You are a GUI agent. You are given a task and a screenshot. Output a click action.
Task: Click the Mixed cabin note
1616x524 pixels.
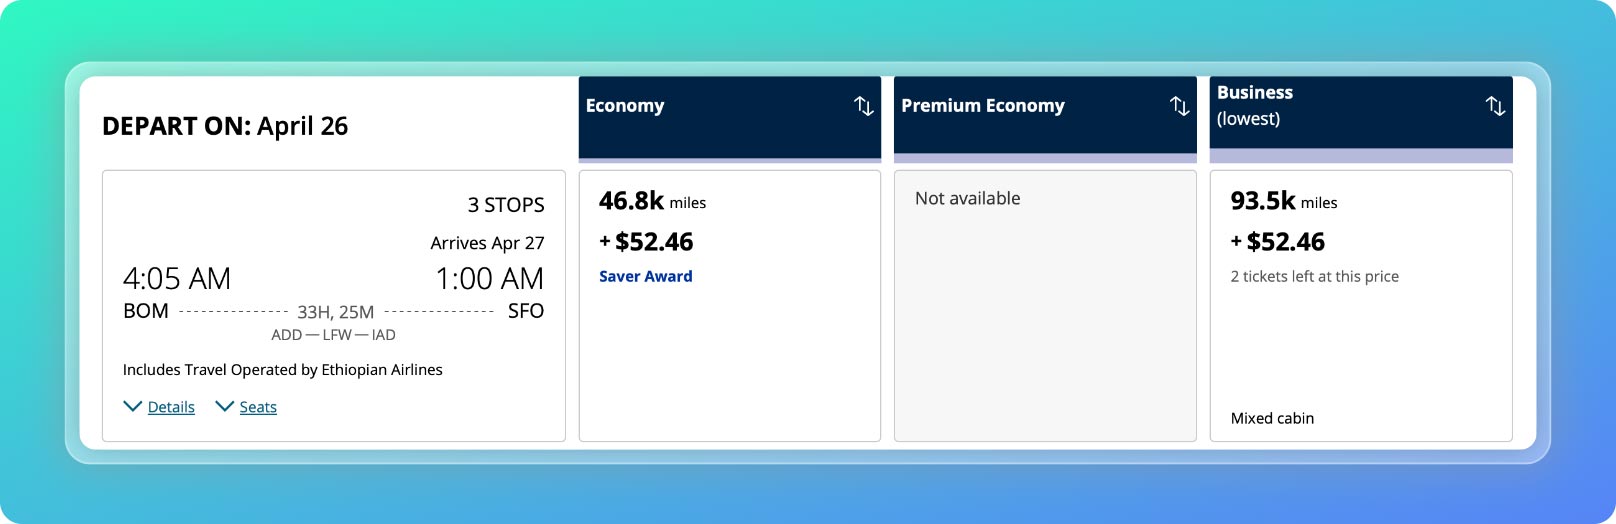point(1272,418)
